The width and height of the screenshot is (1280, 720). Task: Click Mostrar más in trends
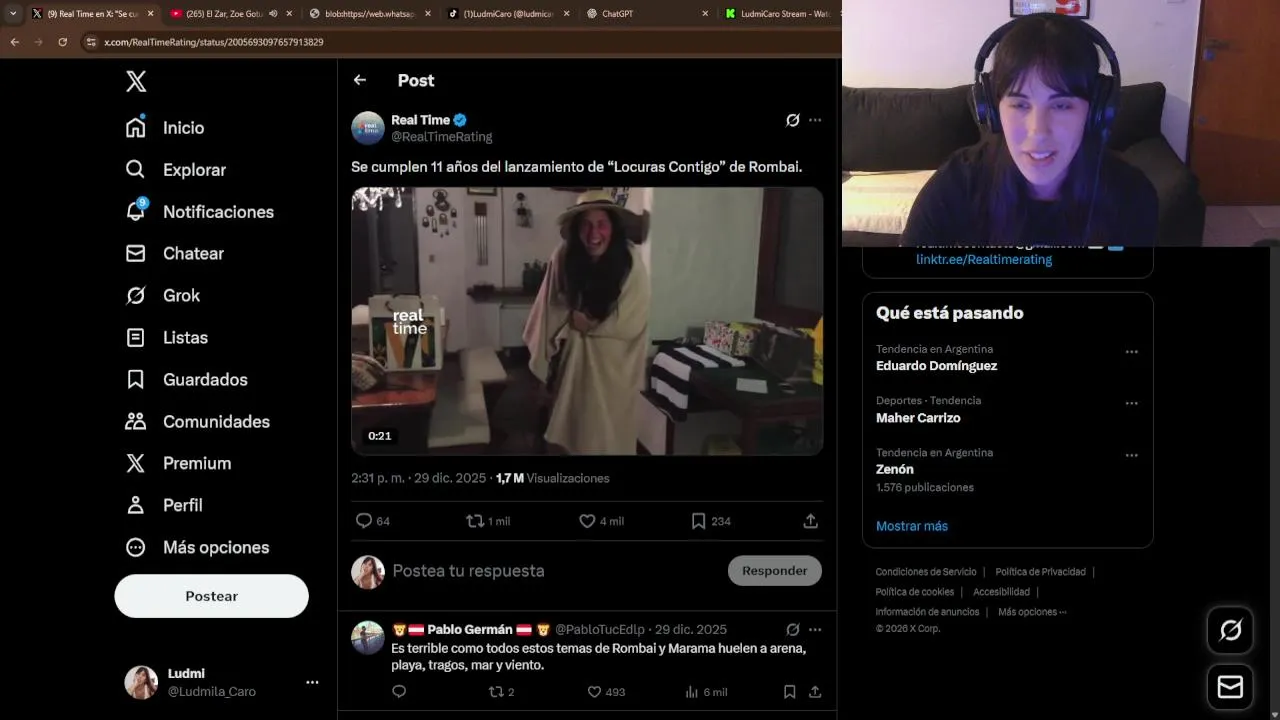click(x=912, y=526)
